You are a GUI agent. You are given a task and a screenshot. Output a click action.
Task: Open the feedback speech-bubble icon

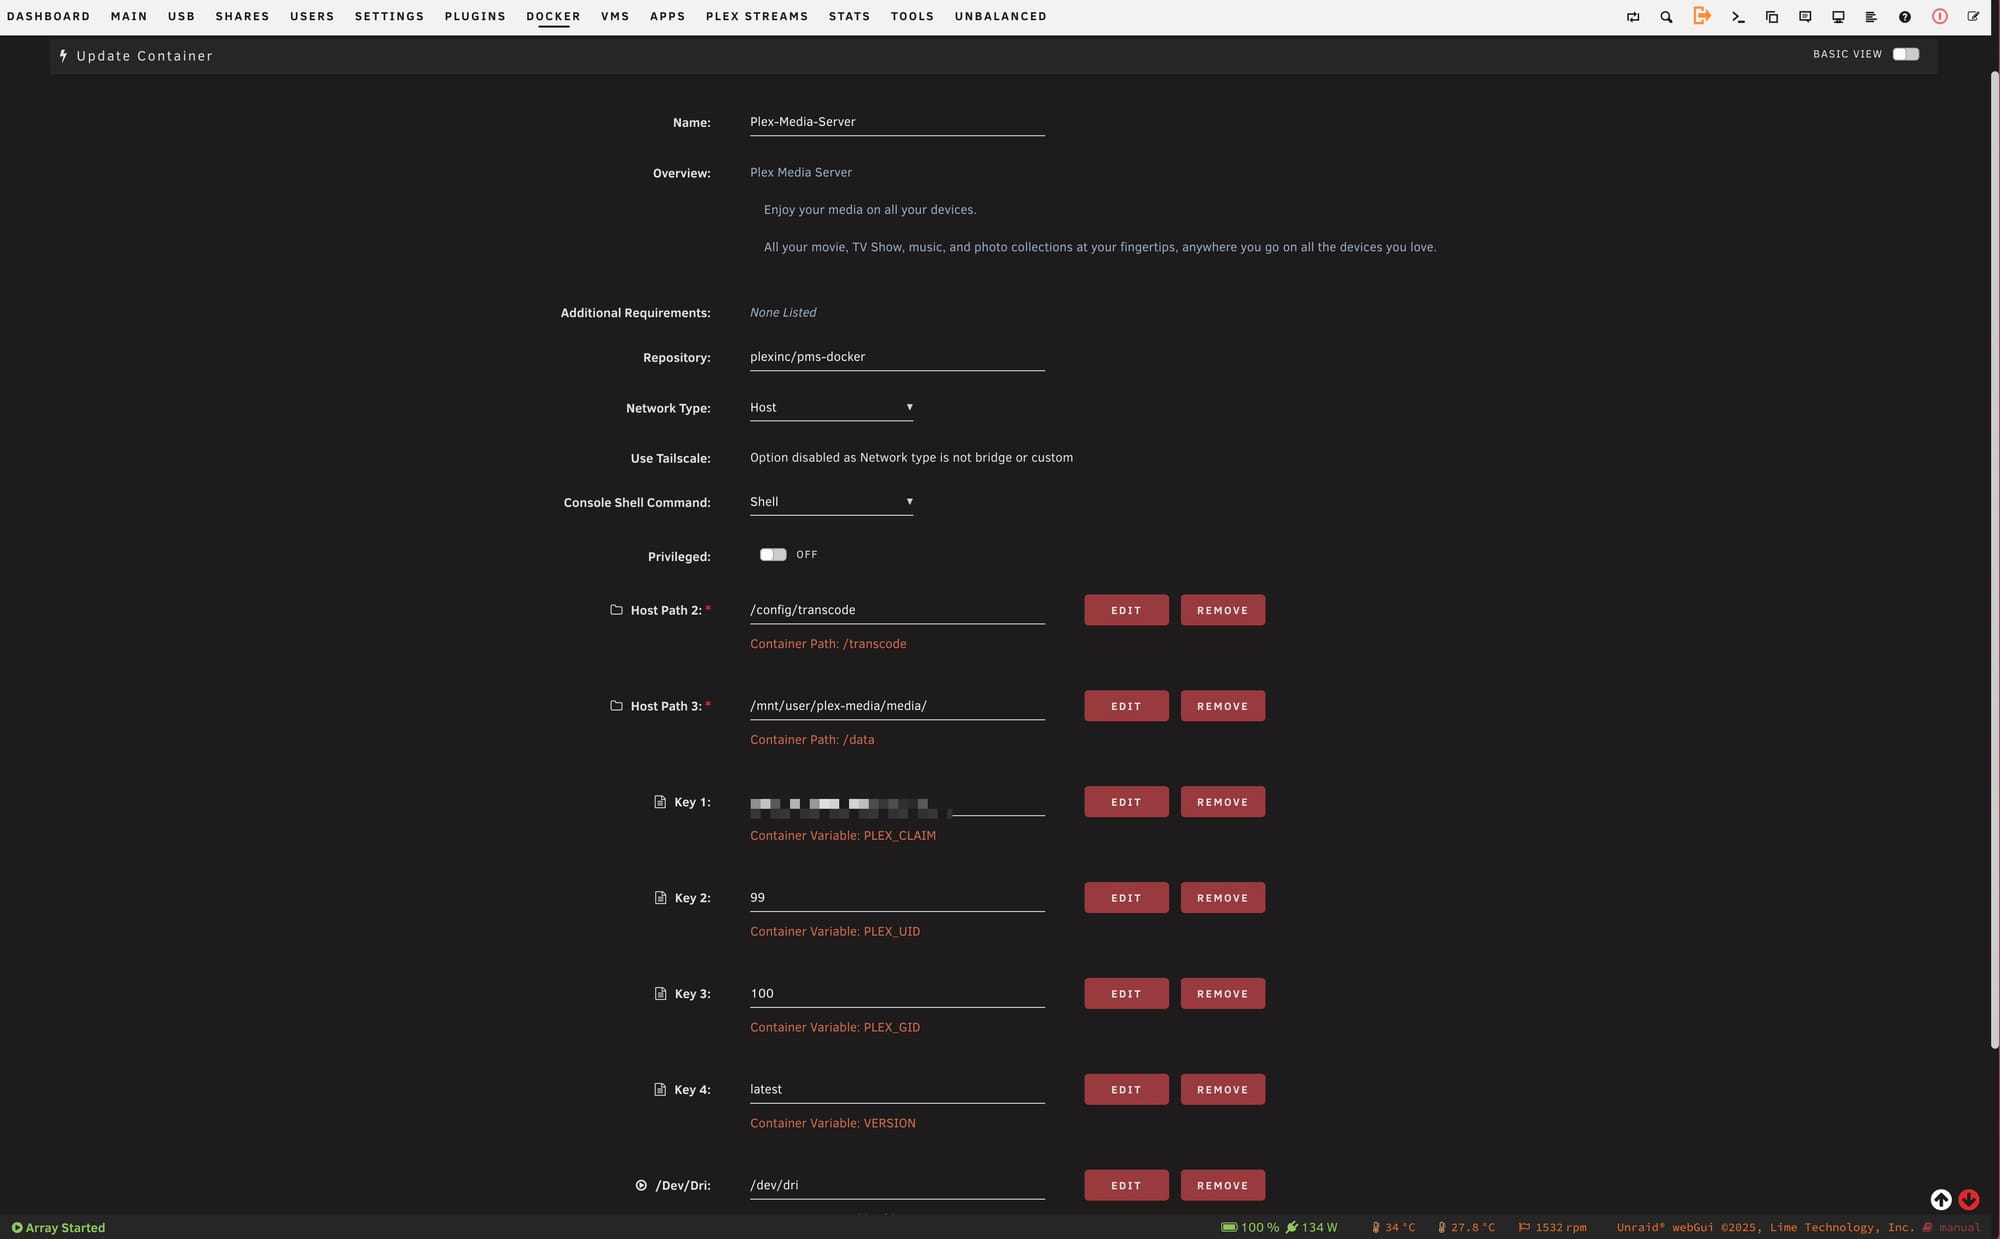(1805, 17)
